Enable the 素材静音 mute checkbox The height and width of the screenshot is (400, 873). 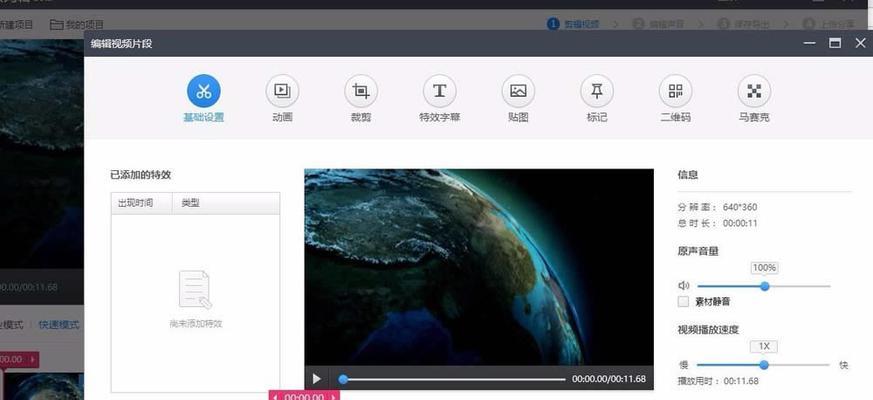683,301
